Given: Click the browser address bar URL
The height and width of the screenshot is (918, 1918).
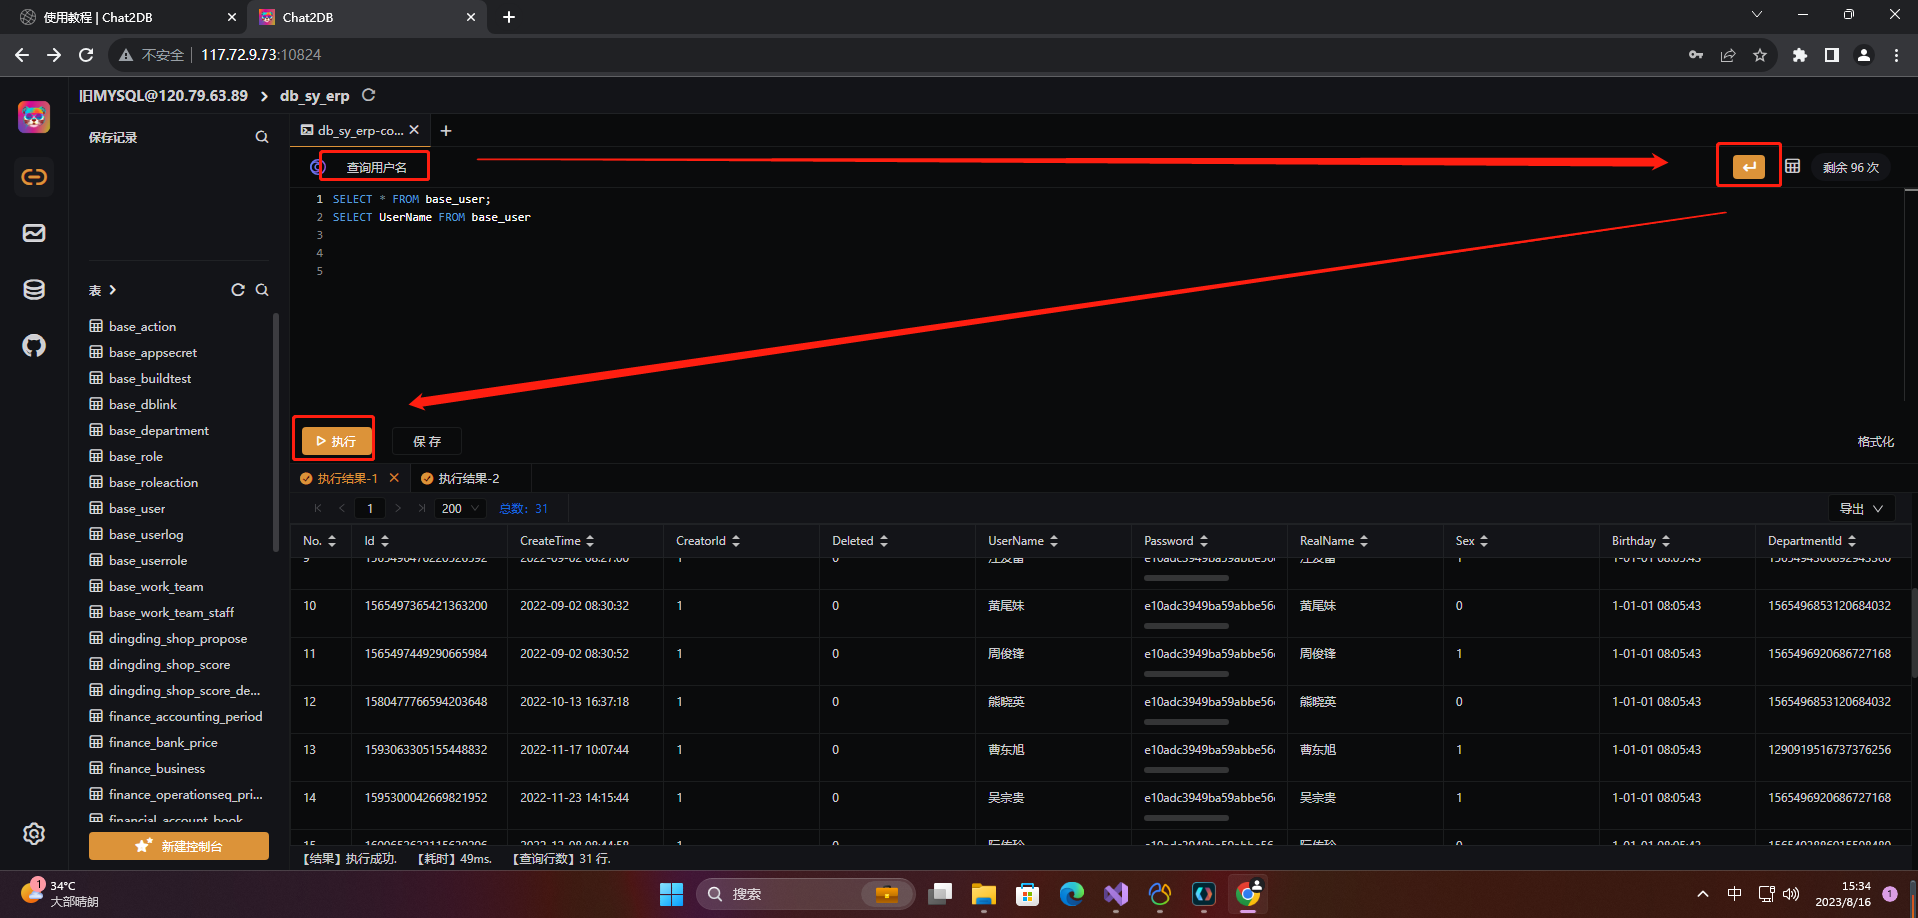Looking at the screenshot, I should coord(261,55).
